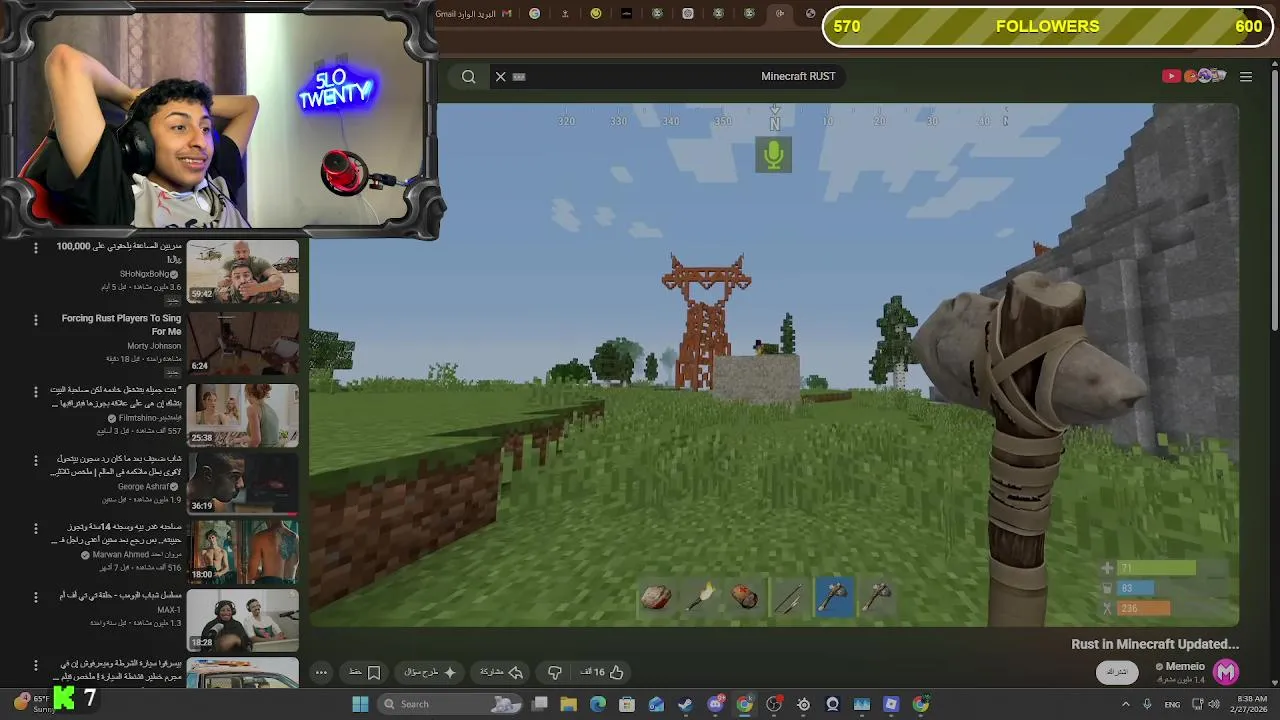Open the clock showing 8:38 AM
The width and height of the screenshot is (1280, 720).
1251,704
